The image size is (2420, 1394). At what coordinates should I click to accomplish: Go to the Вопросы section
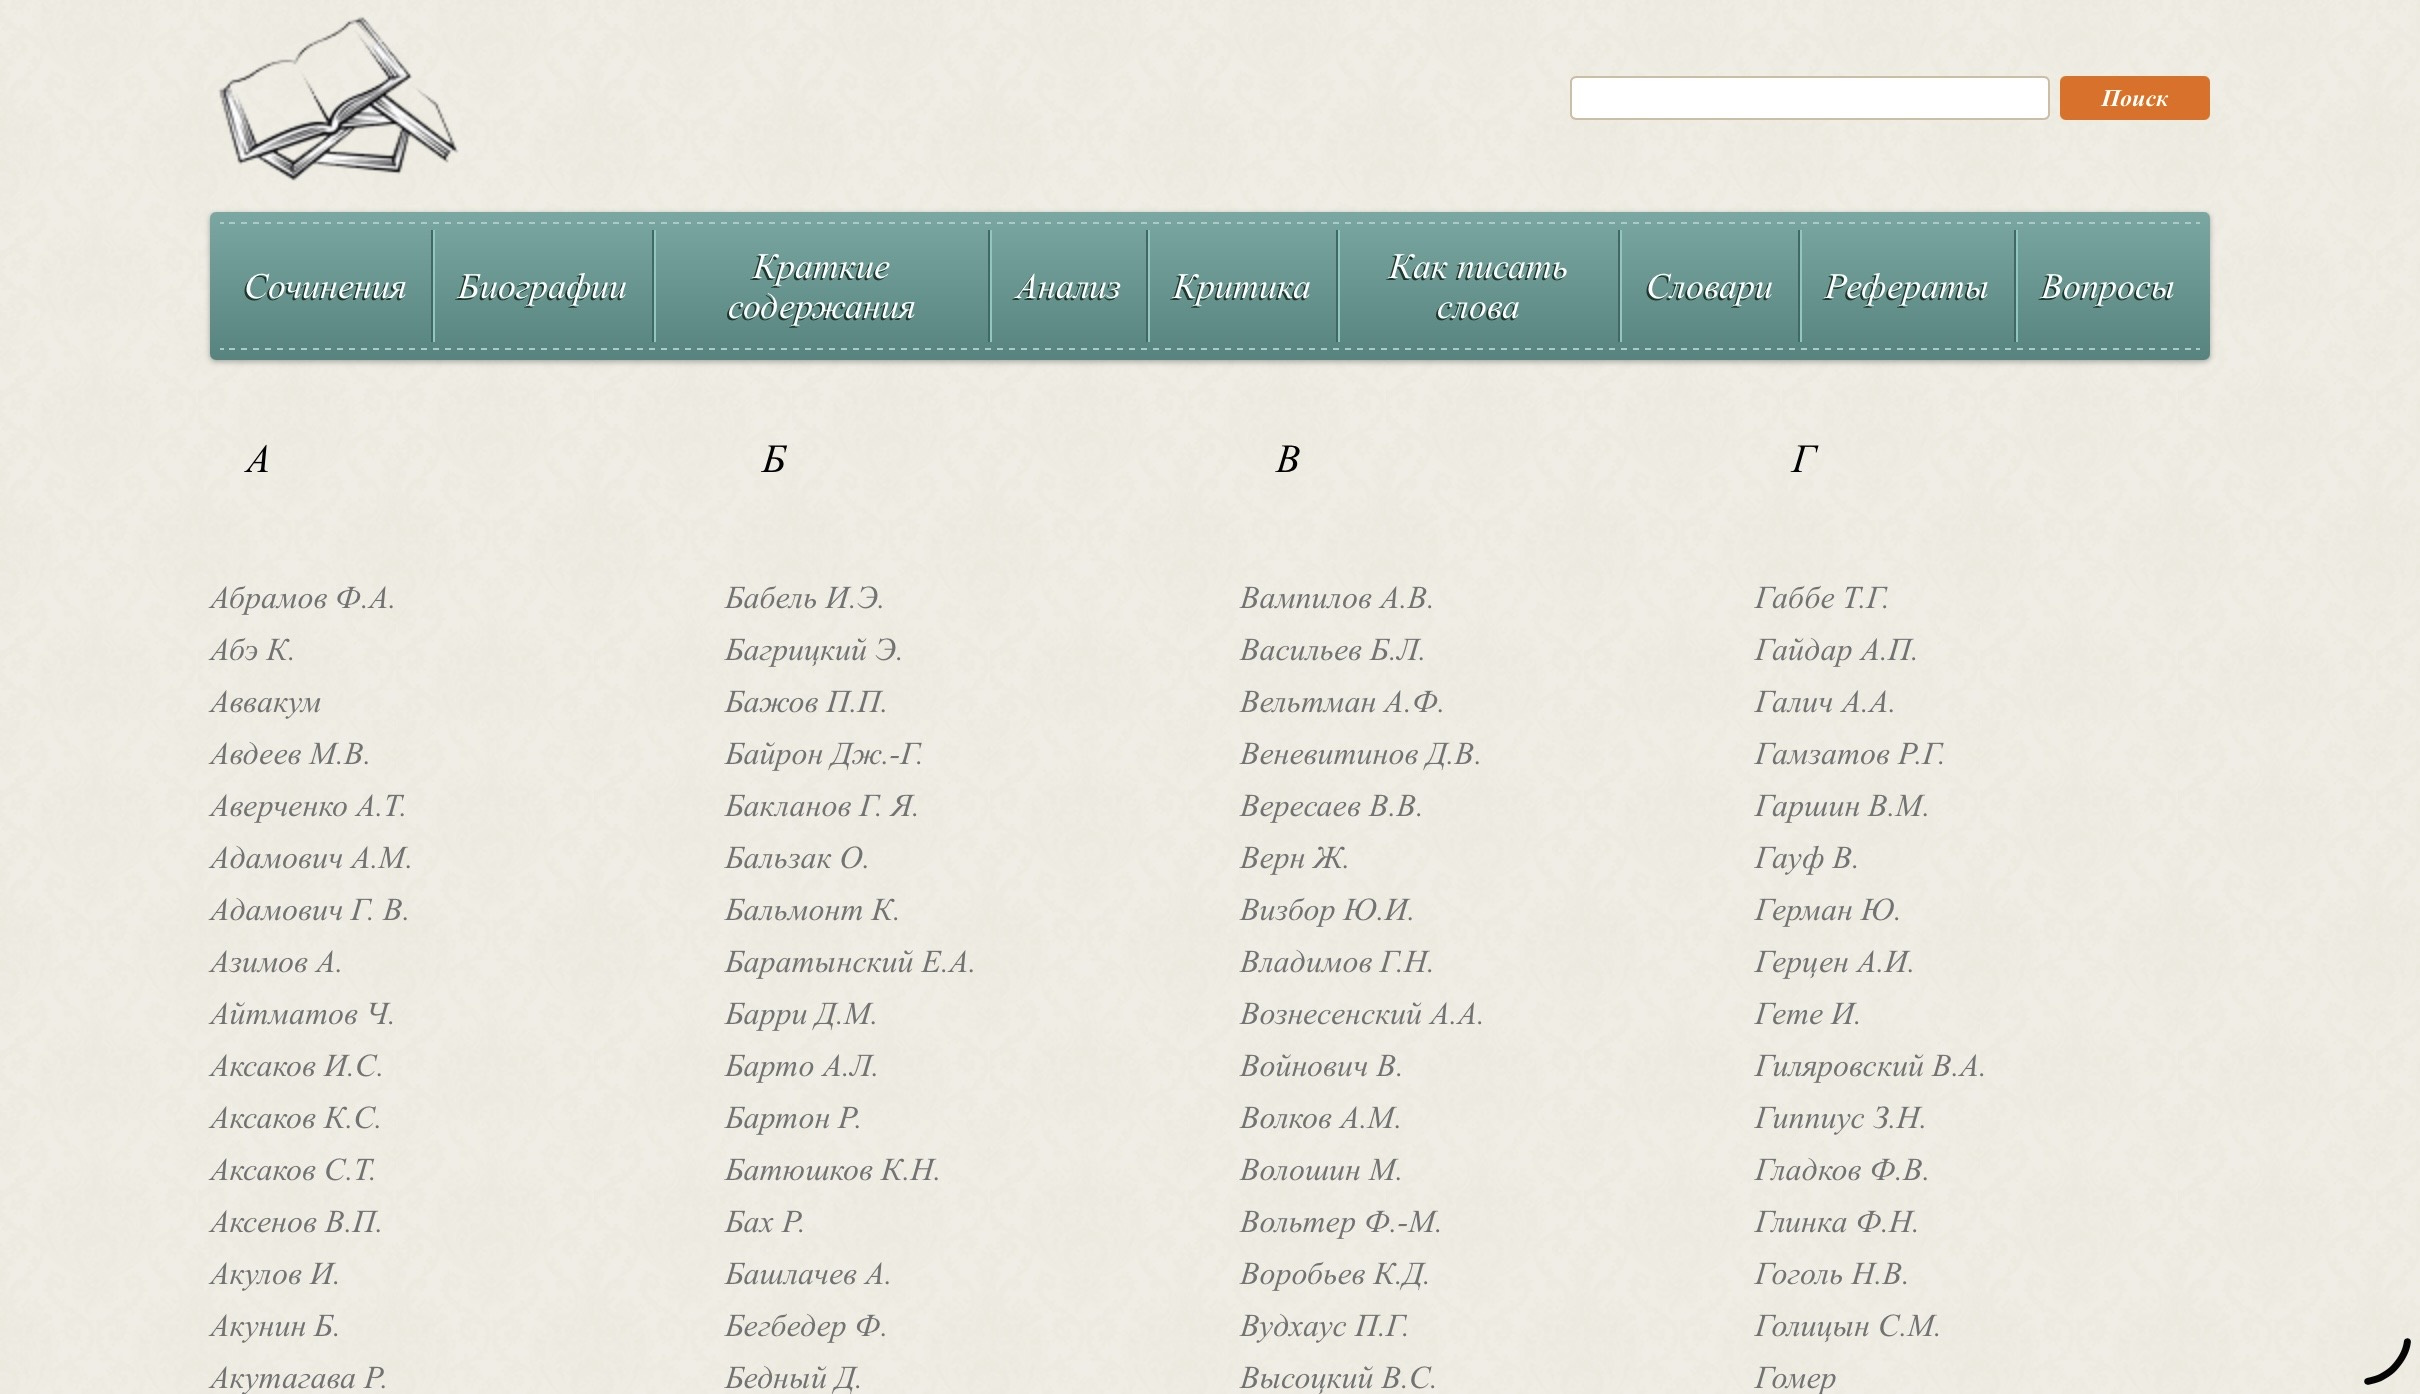click(2107, 287)
